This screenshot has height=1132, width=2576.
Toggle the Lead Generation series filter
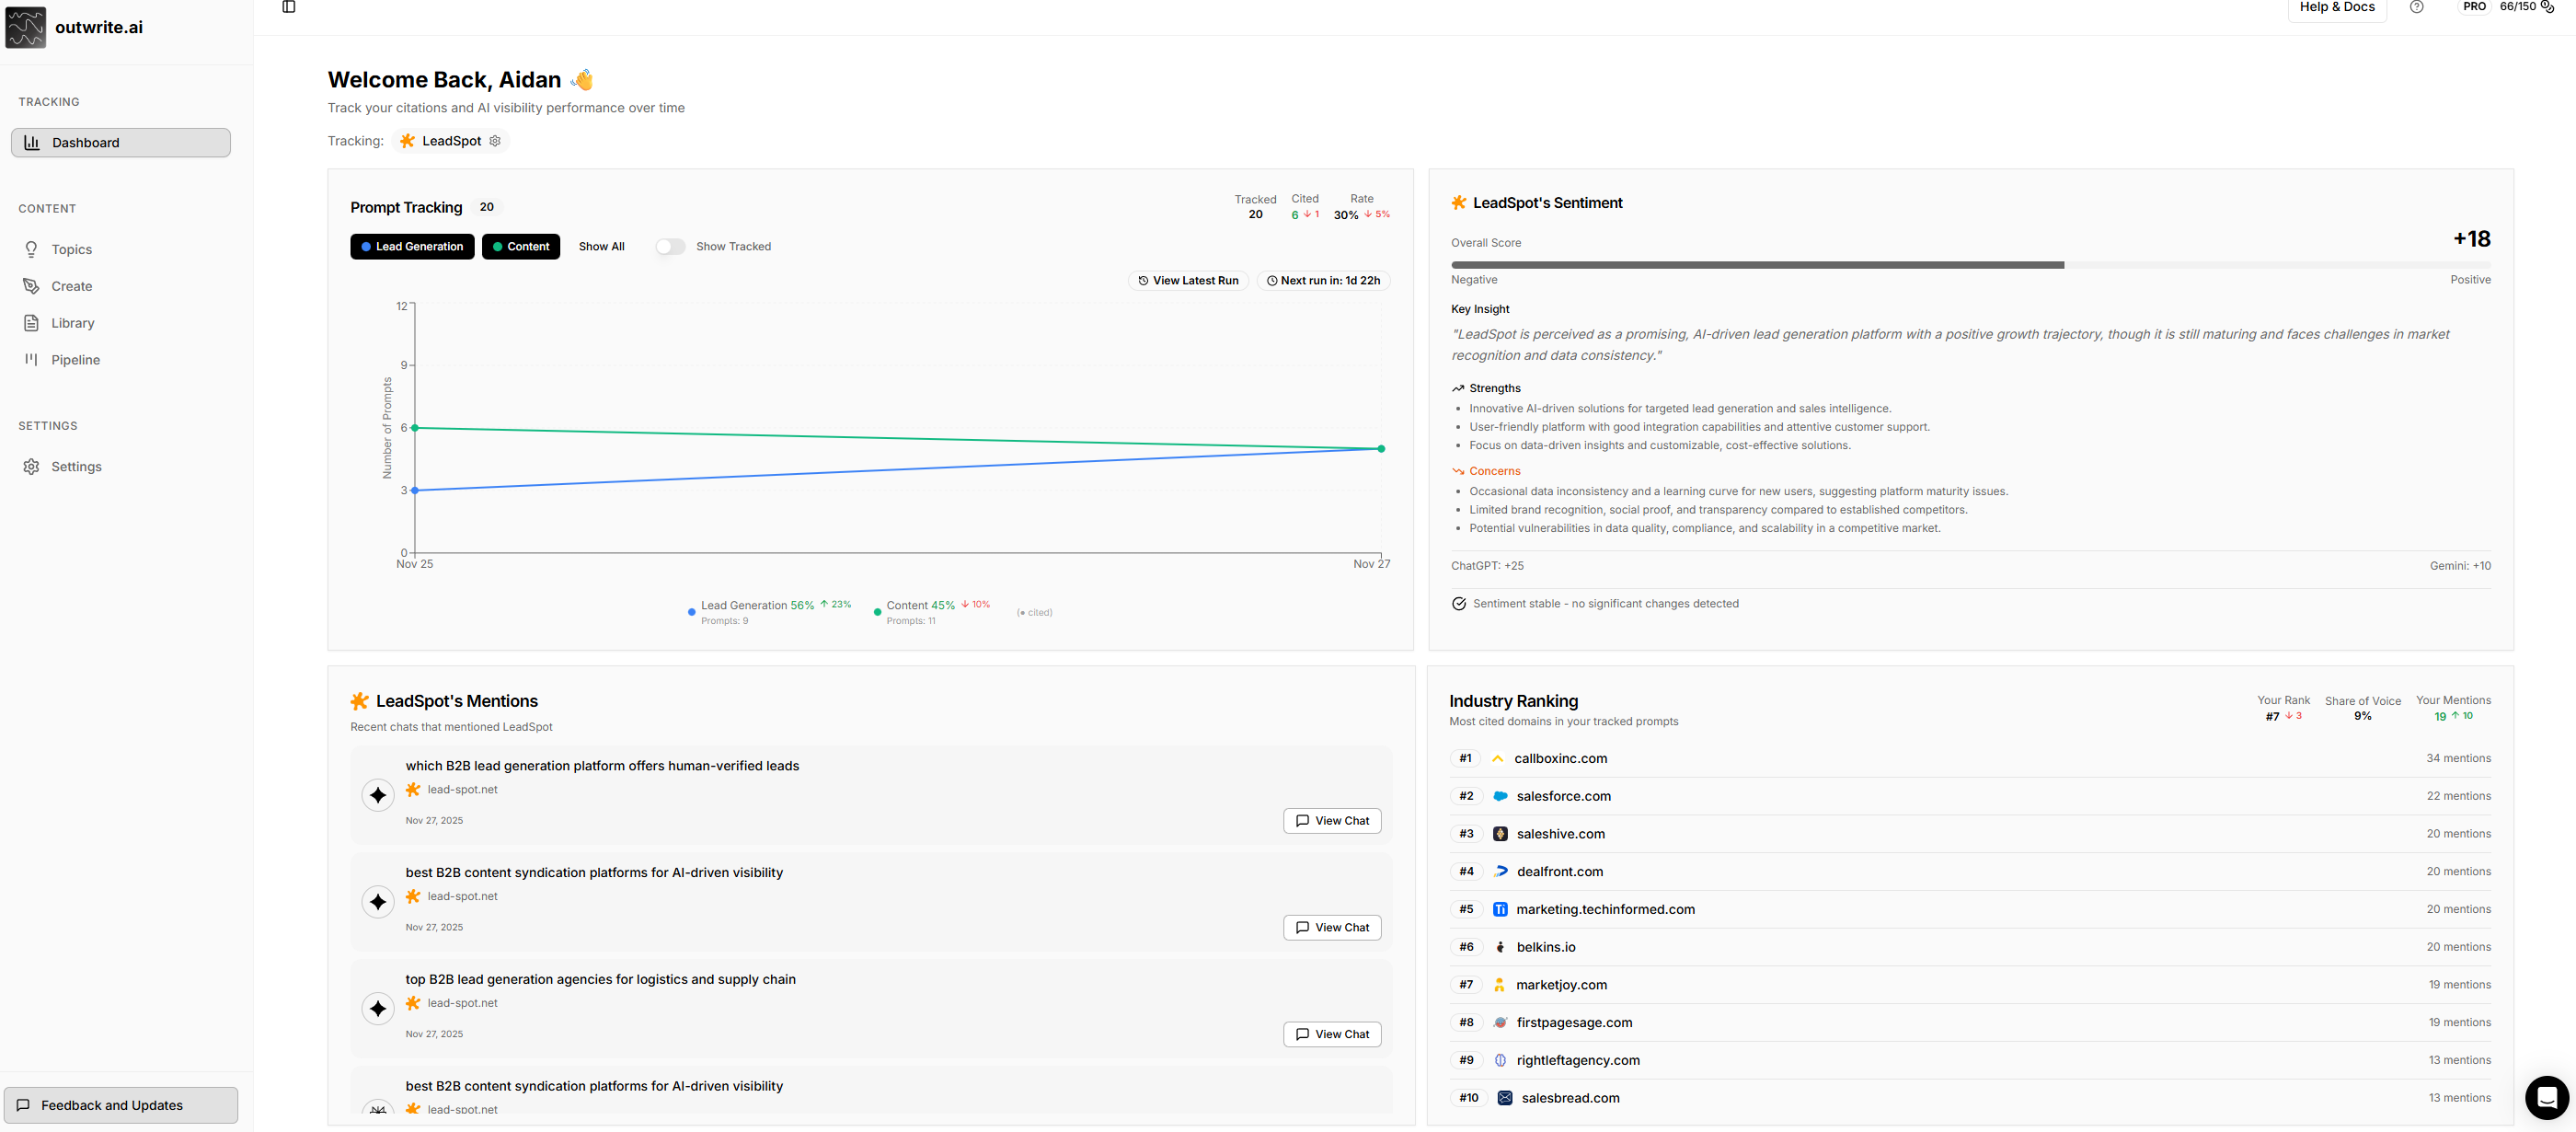[412, 247]
